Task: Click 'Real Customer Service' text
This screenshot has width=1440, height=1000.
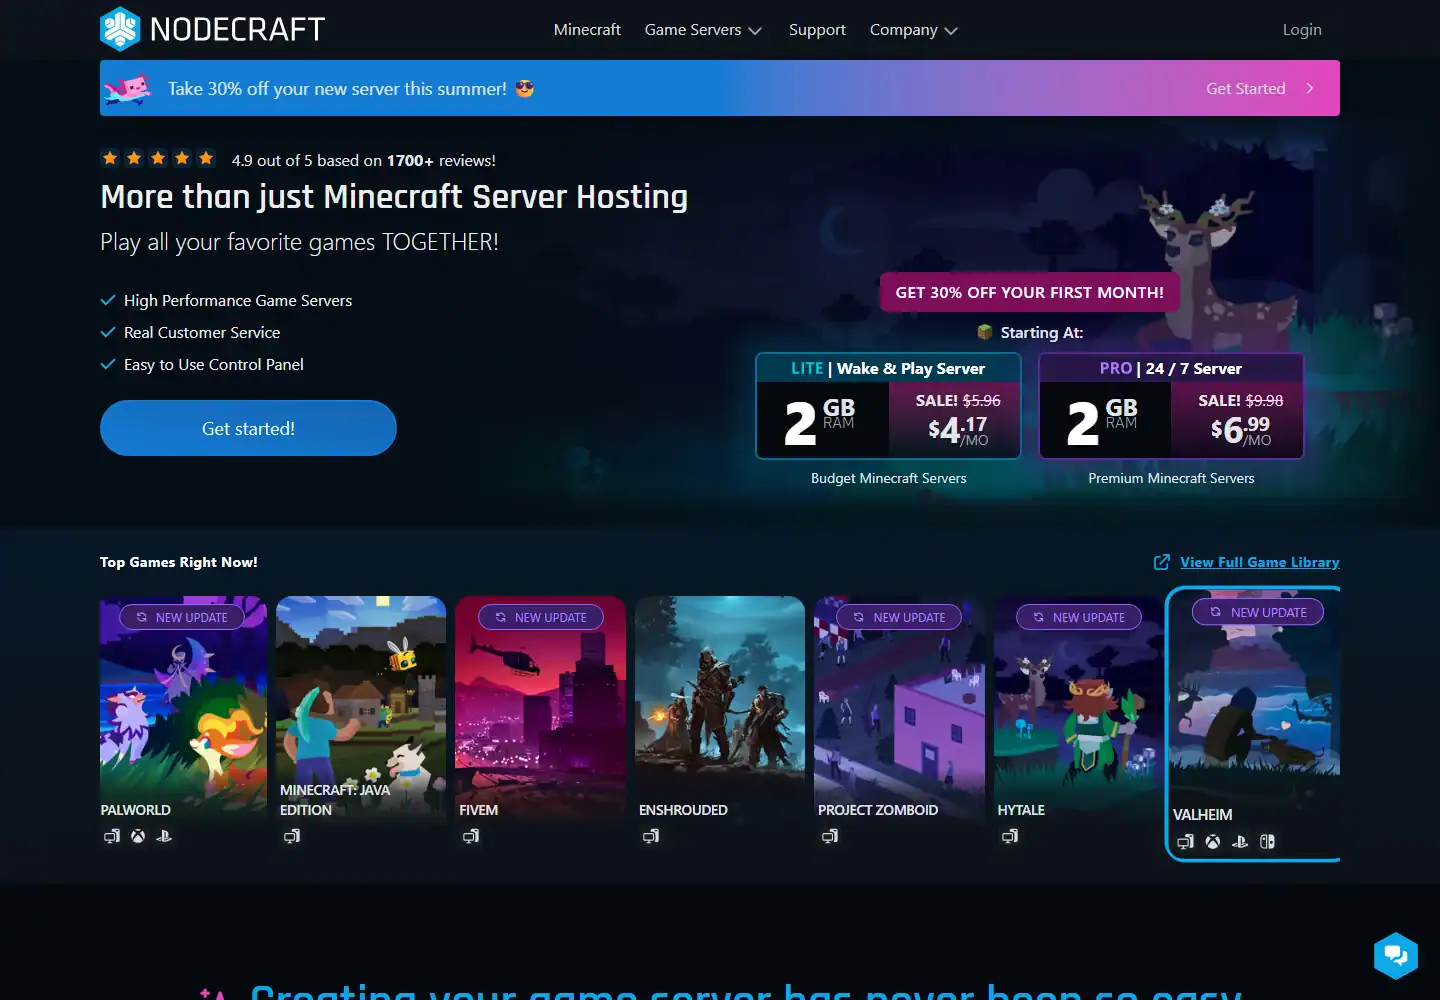Action: click(x=202, y=332)
